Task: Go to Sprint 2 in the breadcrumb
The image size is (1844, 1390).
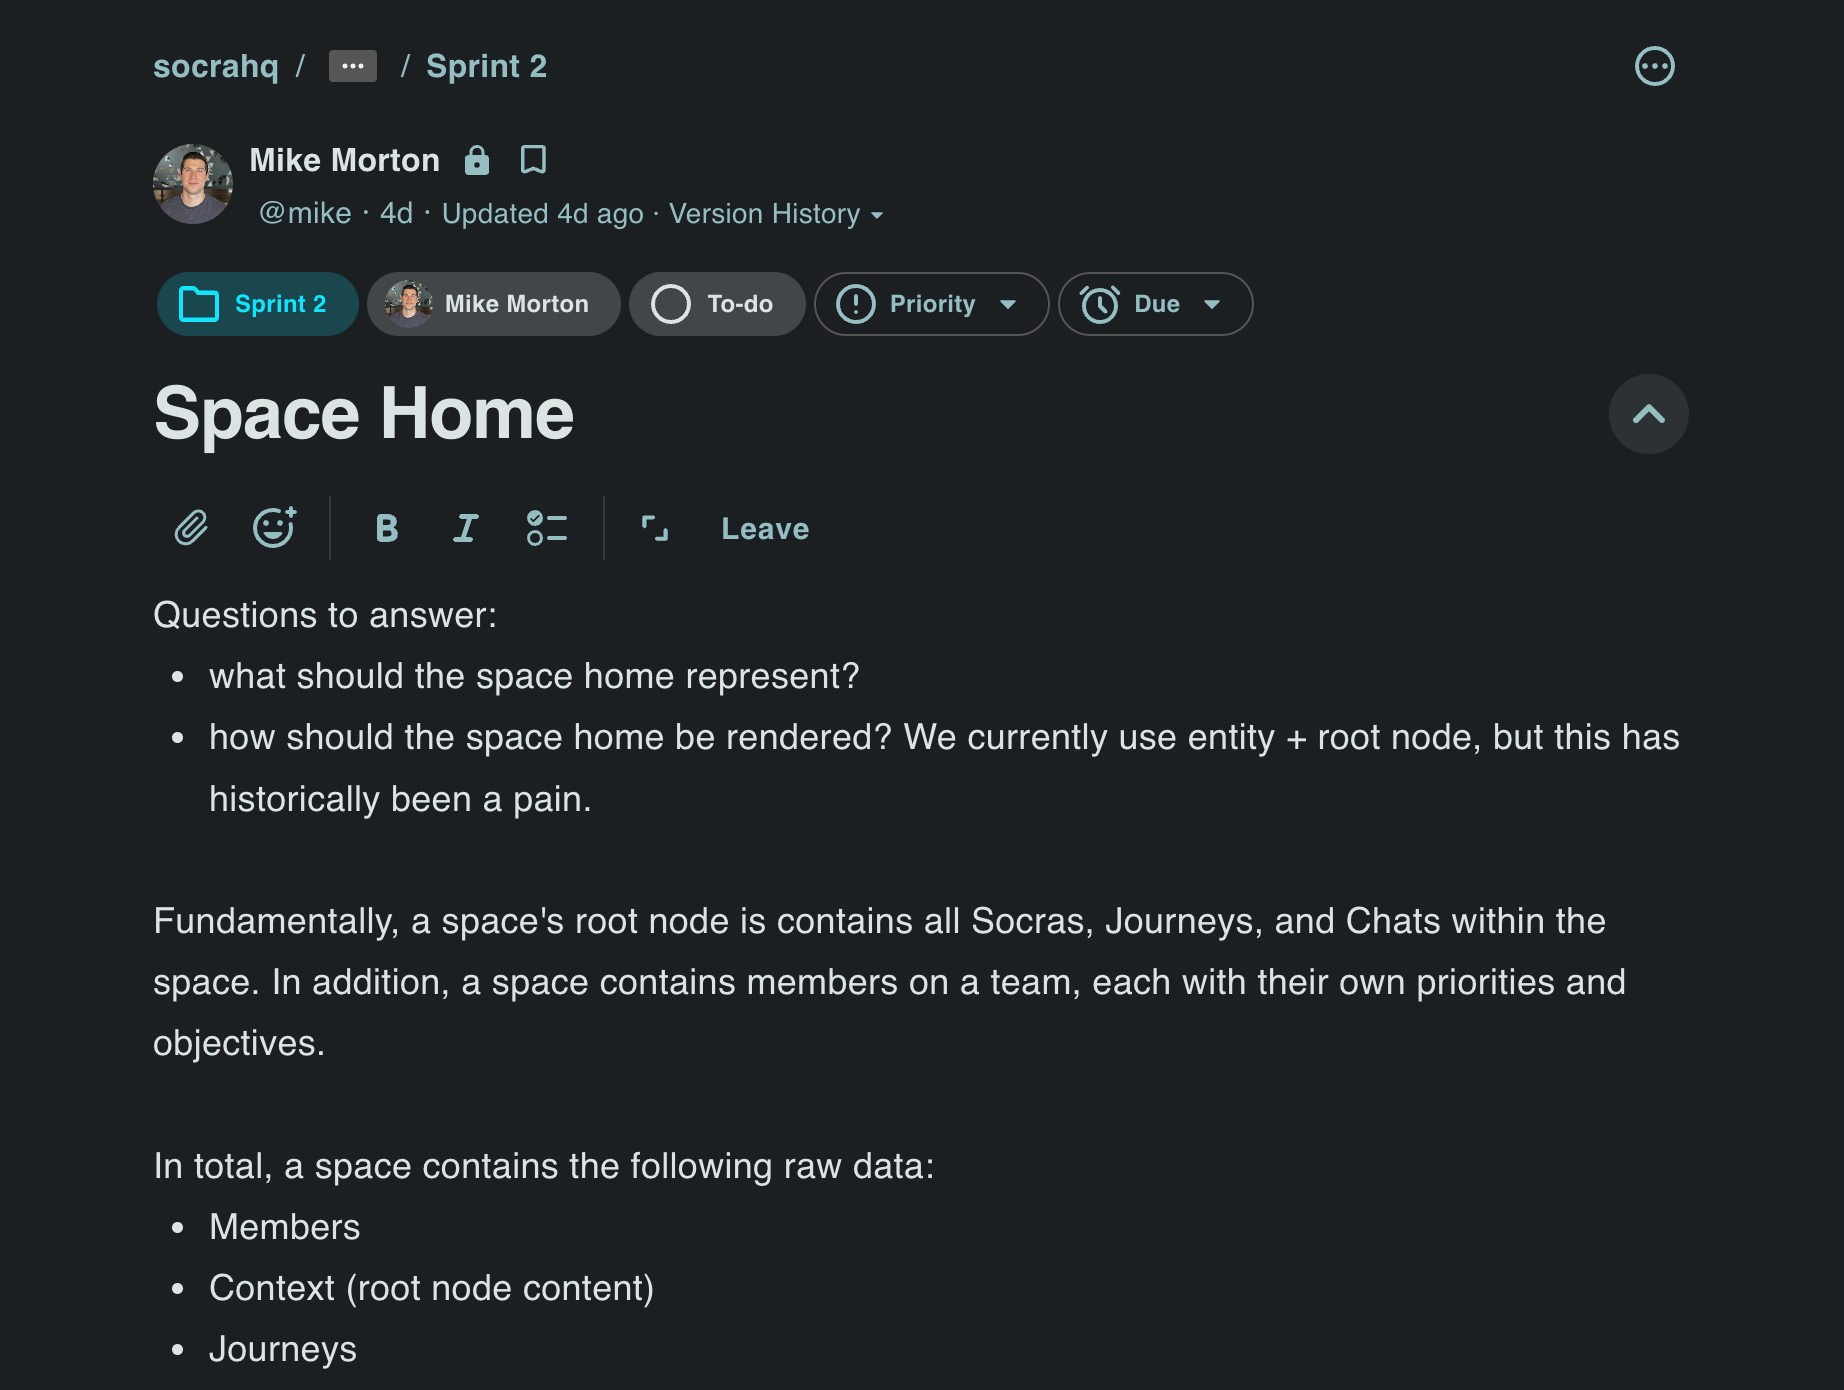Action: pyautogui.click(x=486, y=66)
